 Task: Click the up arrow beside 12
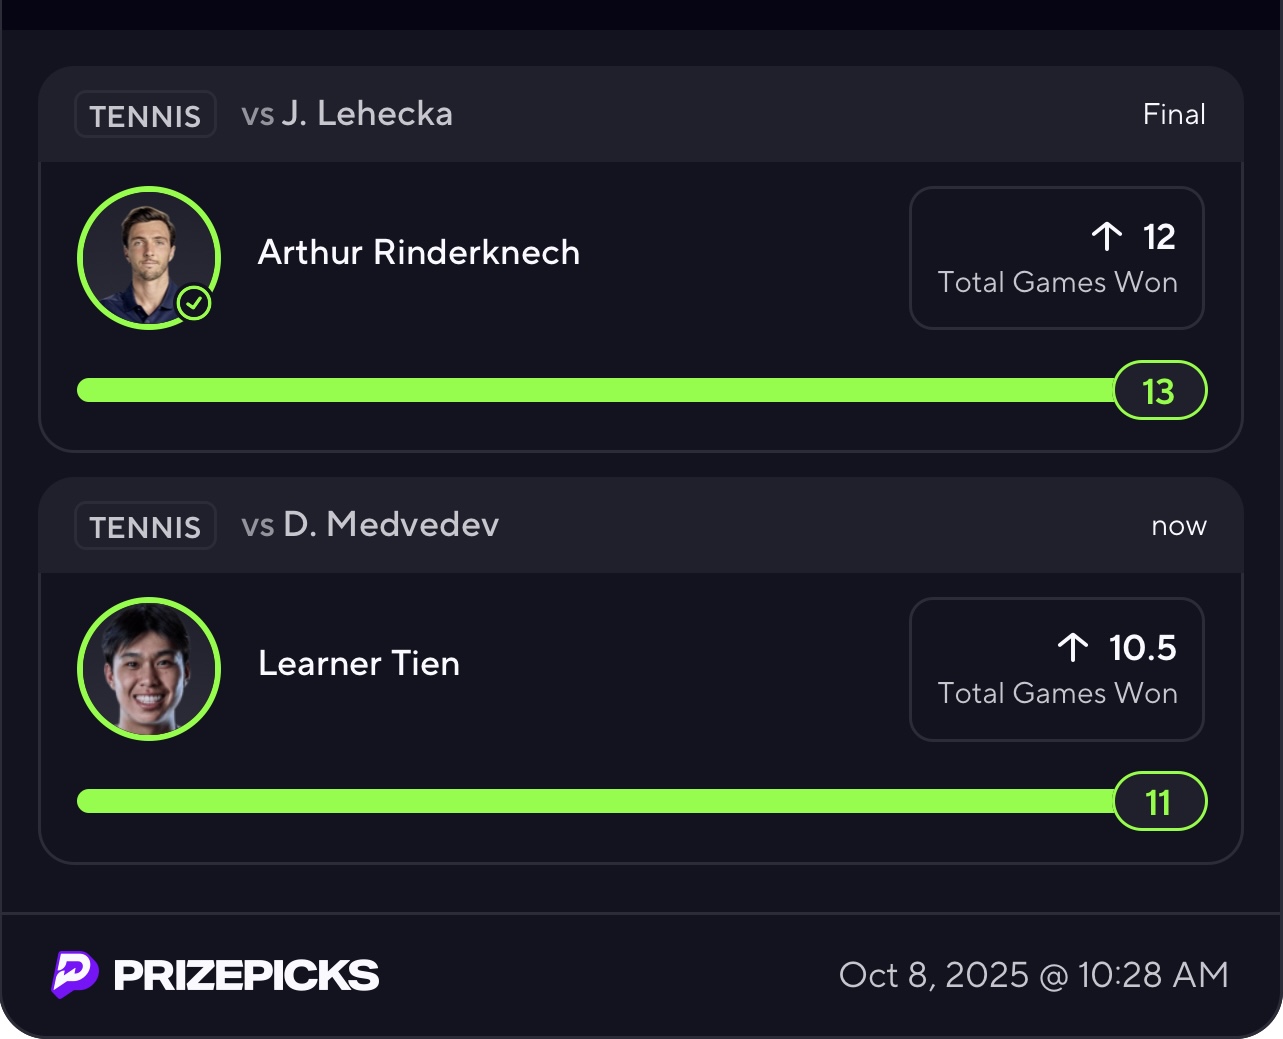coord(1107,237)
